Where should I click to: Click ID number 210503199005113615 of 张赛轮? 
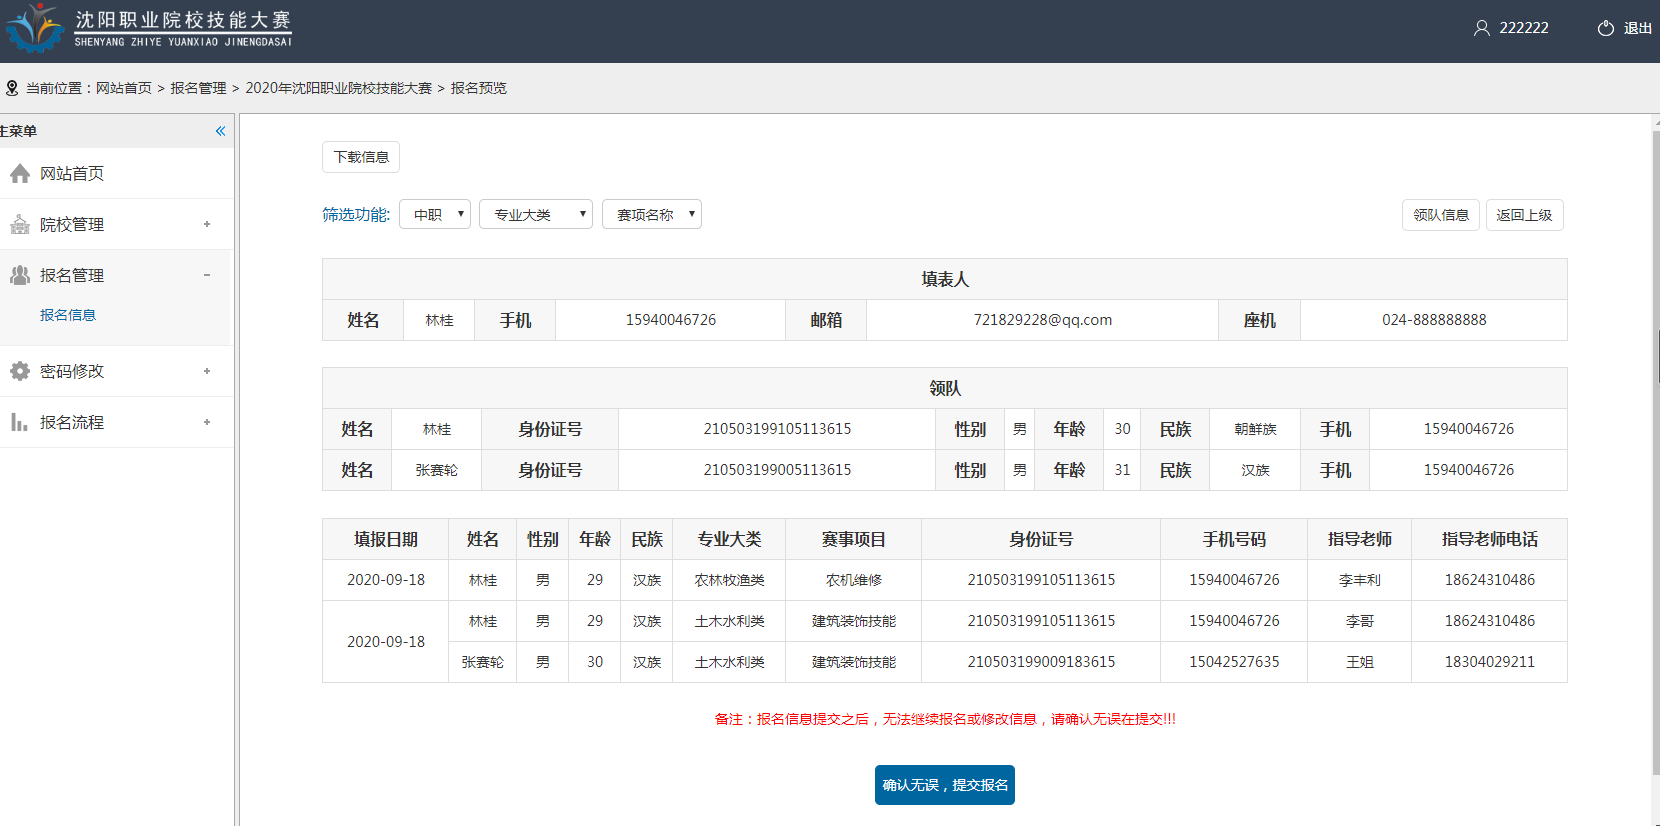coord(777,470)
